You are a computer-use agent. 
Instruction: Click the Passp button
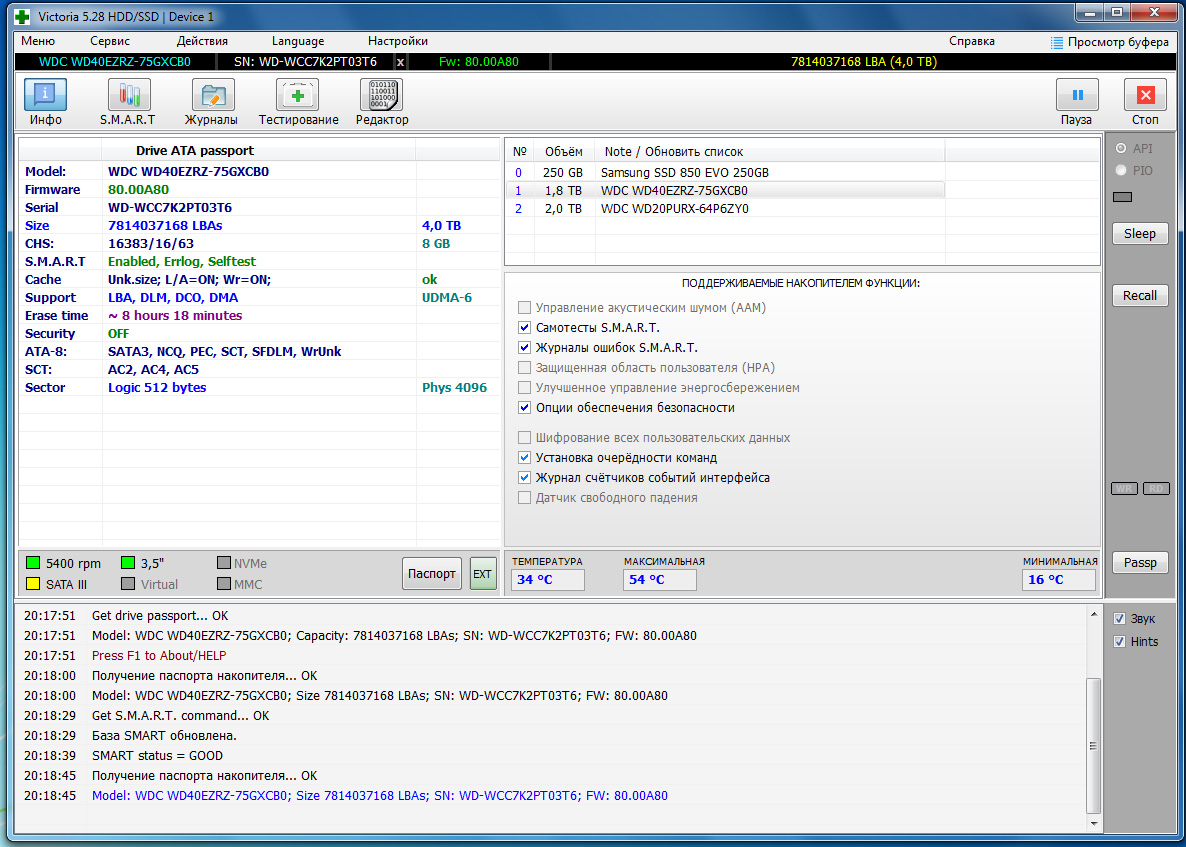[1140, 563]
